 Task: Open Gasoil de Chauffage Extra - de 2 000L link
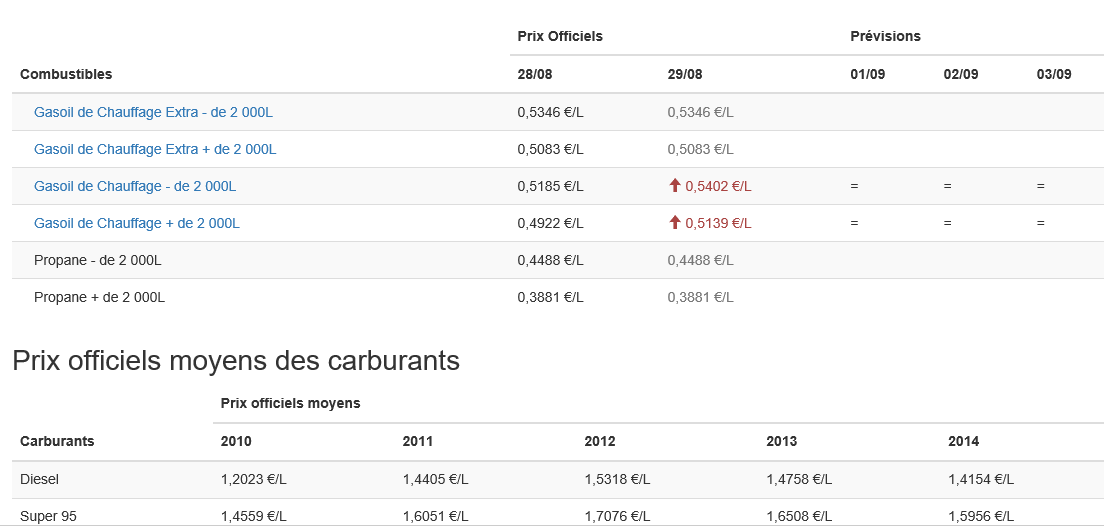pyautogui.click(x=153, y=112)
